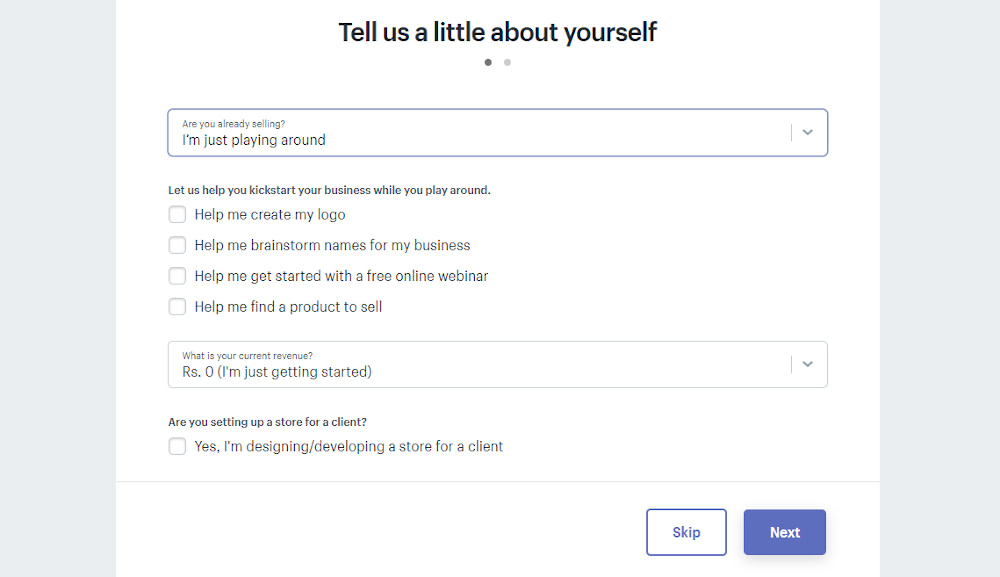Enable the designing a store for a client checkbox
The width and height of the screenshot is (1000, 577).
point(177,446)
